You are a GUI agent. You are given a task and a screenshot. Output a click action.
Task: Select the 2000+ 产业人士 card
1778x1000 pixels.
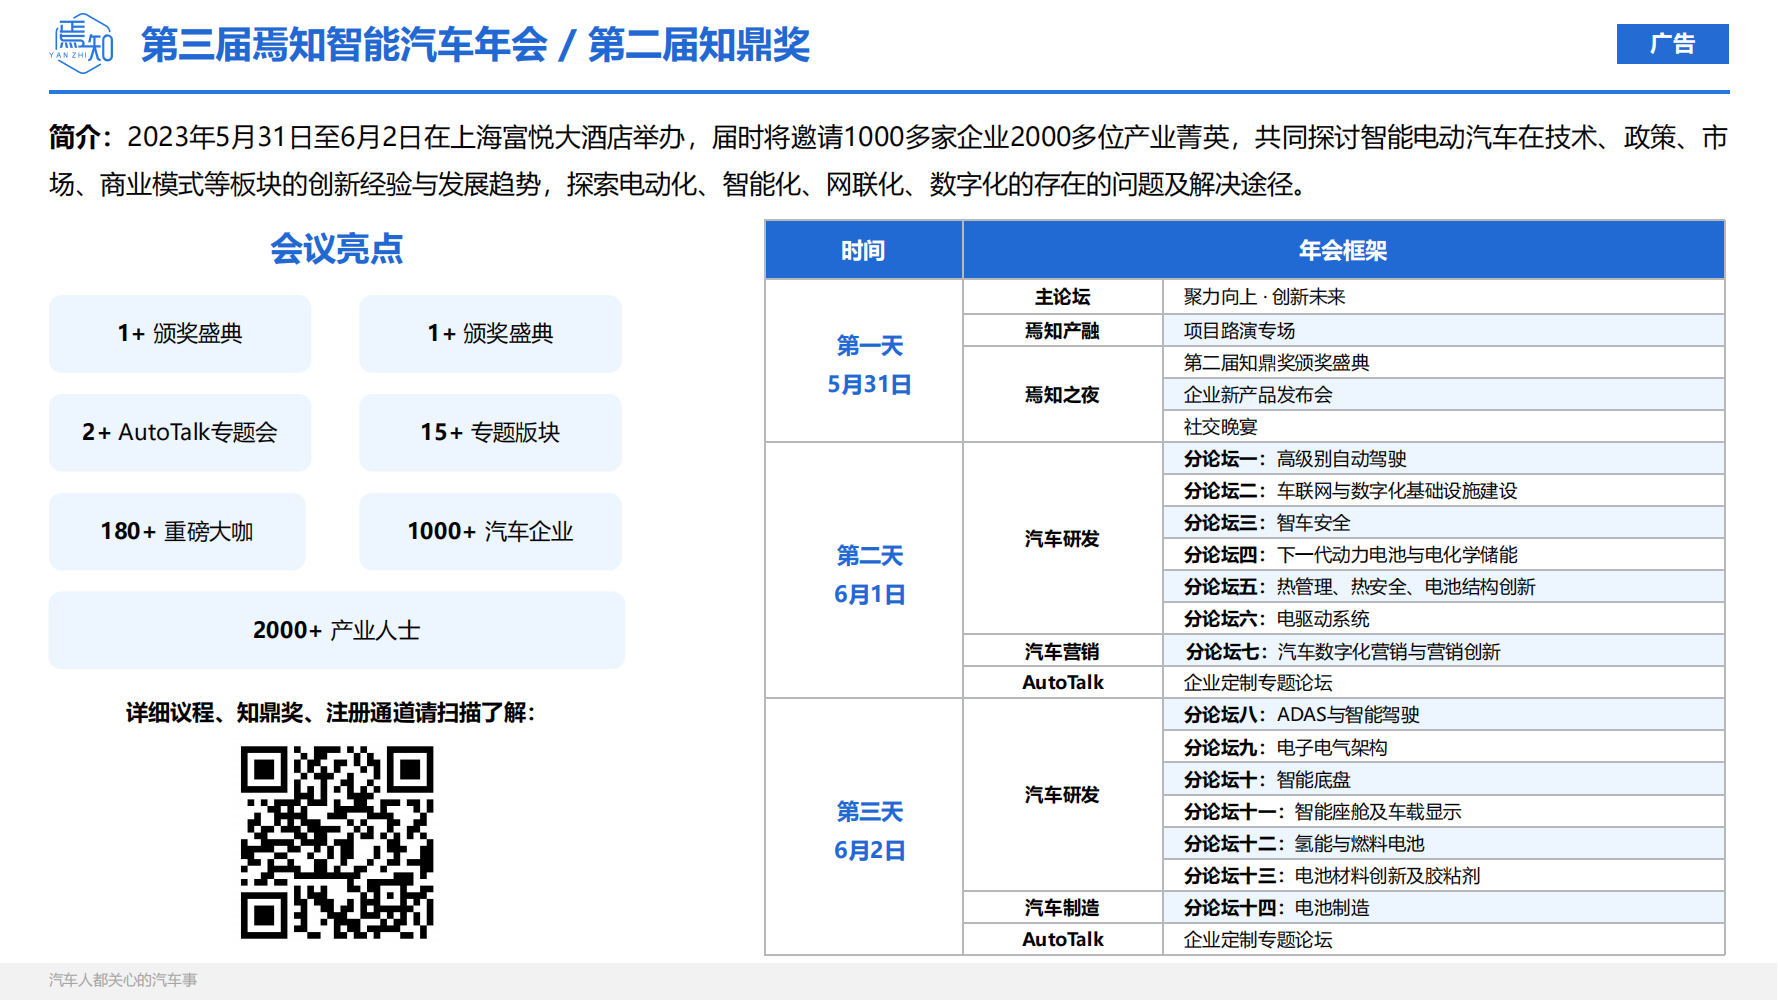337,630
